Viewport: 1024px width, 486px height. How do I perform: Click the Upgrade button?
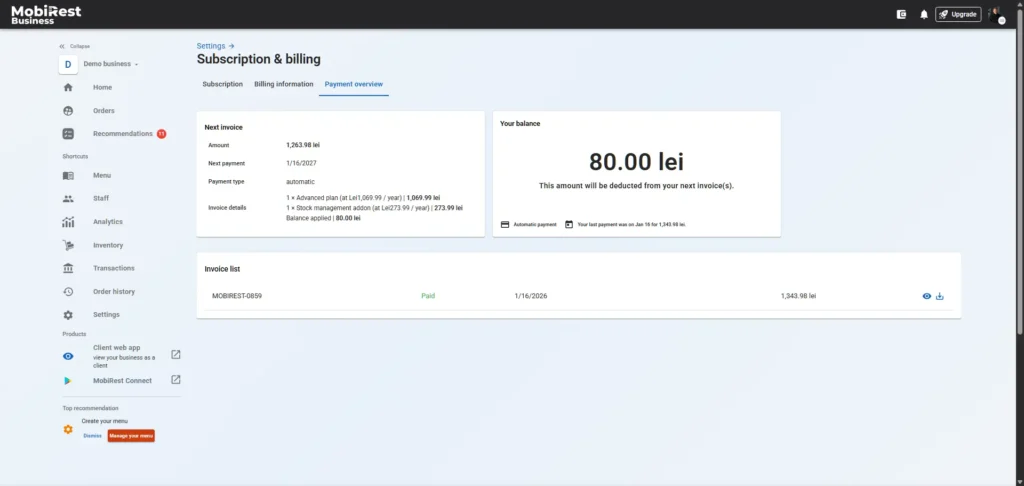(958, 14)
